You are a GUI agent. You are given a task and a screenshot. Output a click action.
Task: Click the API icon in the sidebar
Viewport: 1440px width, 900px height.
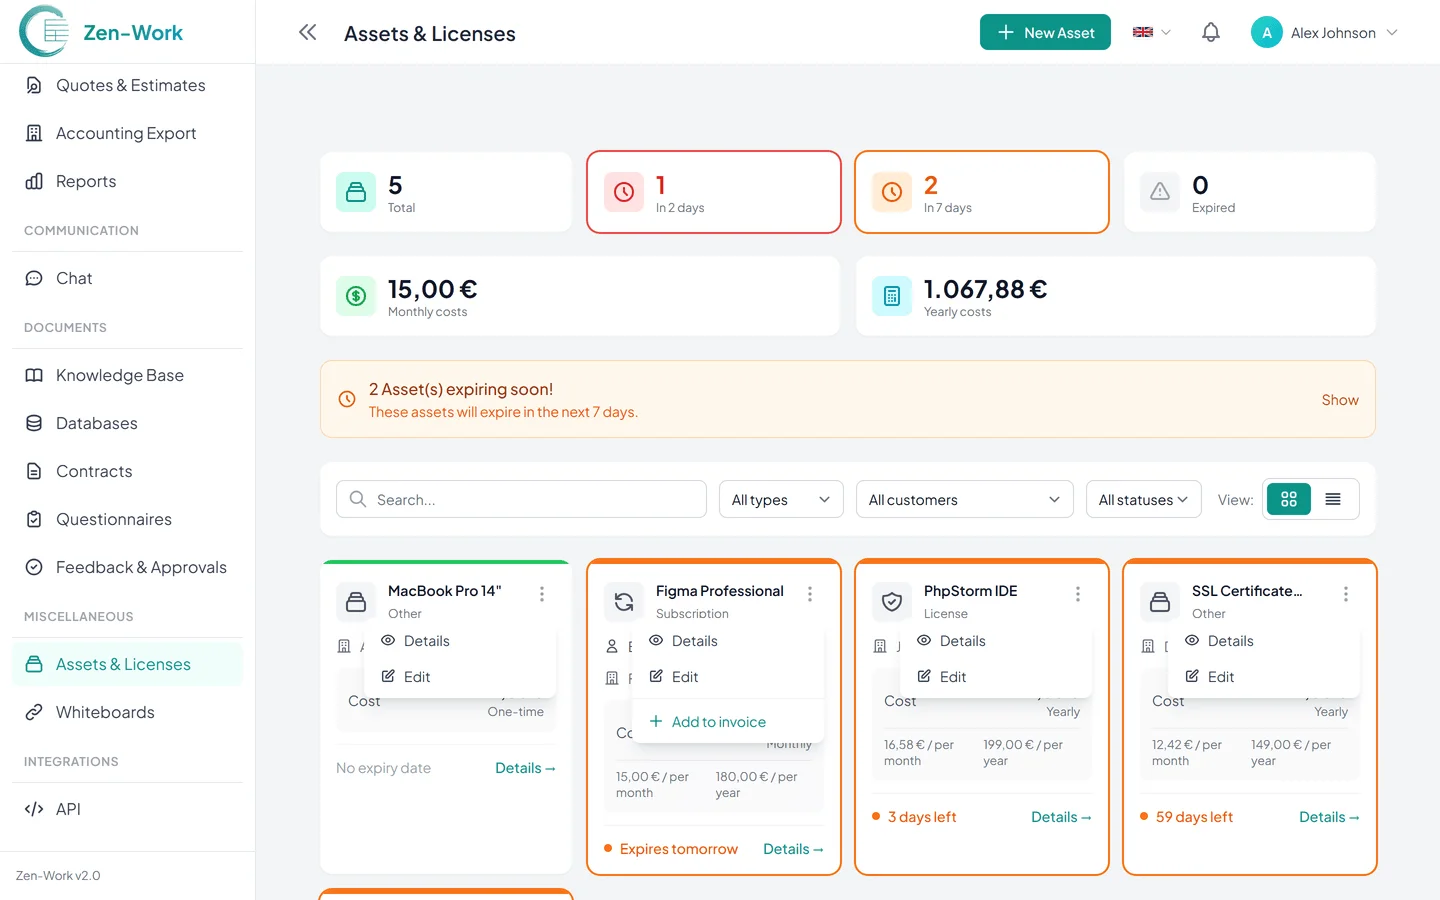click(x=33, y=808)
